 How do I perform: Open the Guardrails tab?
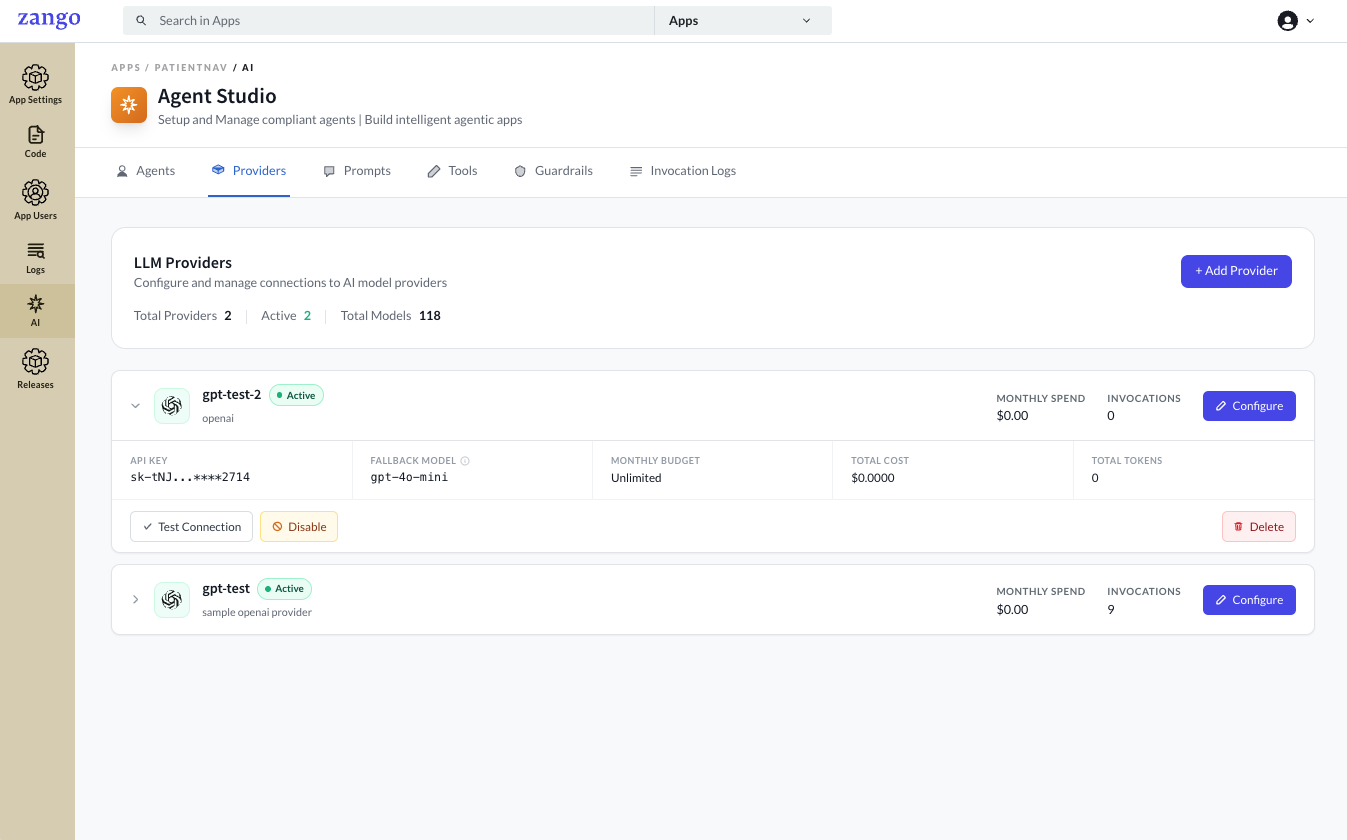click(x=553, y=171)
